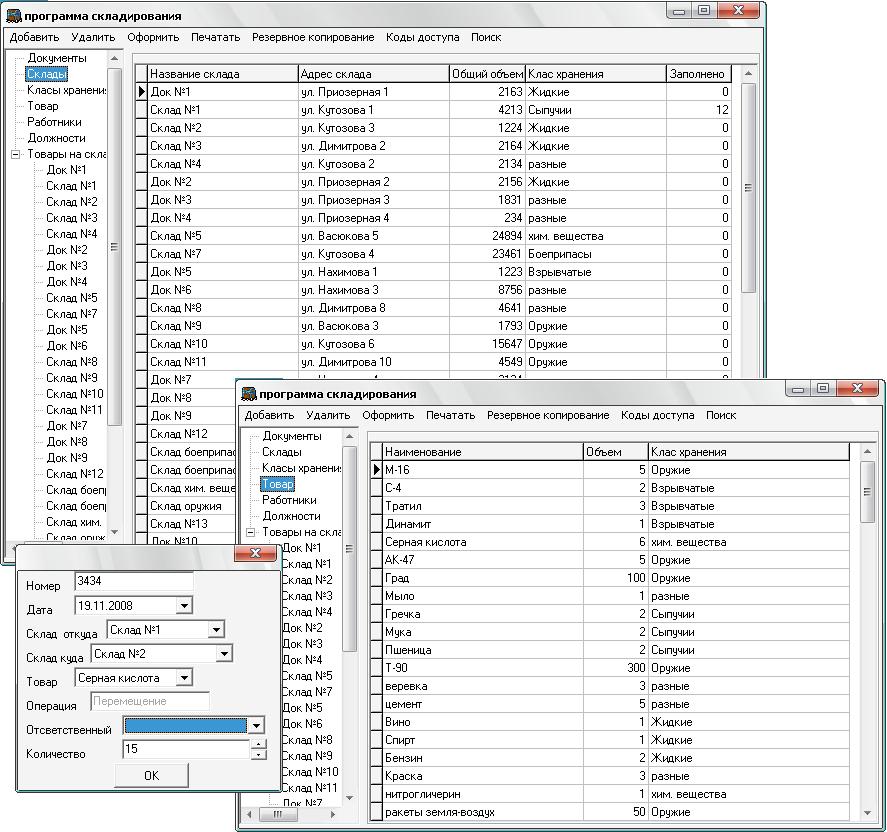The height and width of the screenshot is (832, 887).
Task: Click the row marker arrow next to М-16
Action: [x=376, y=469]
